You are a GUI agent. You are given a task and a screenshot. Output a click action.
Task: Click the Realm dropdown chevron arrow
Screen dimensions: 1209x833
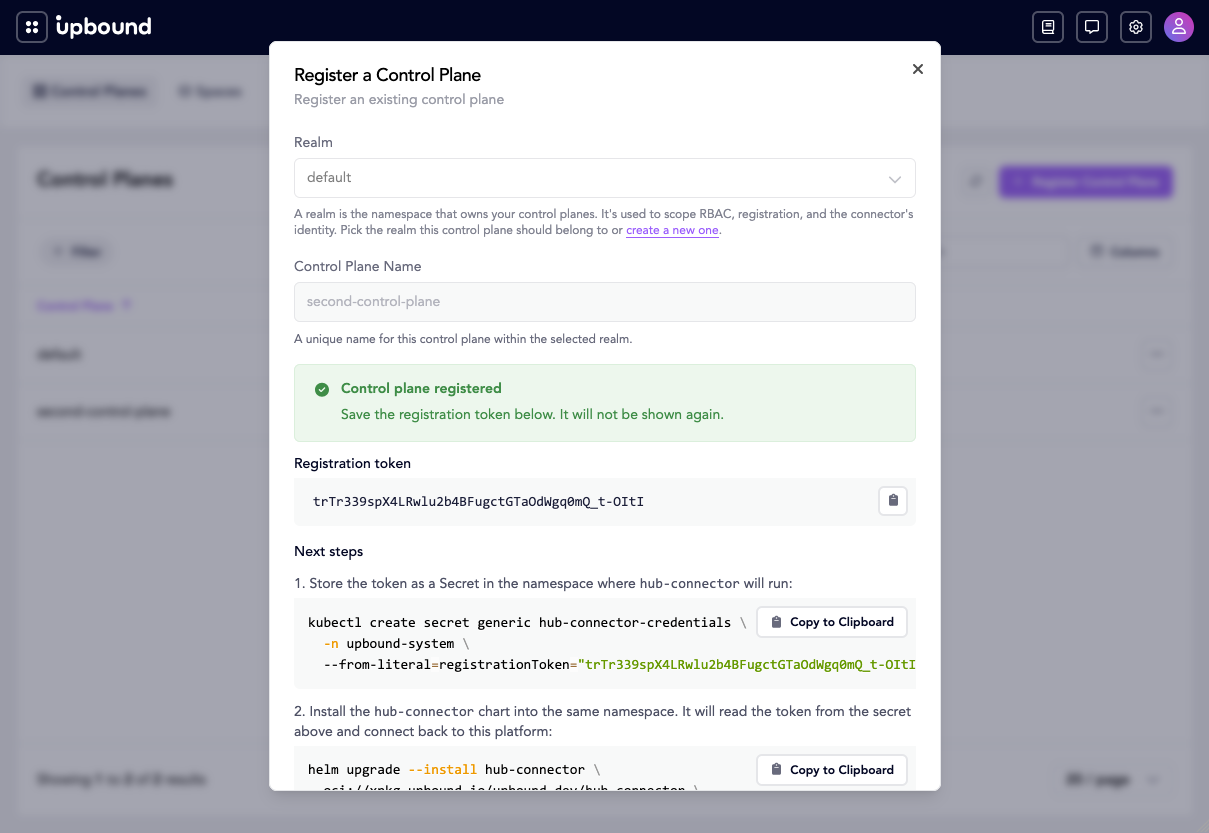tap(895, 179)
